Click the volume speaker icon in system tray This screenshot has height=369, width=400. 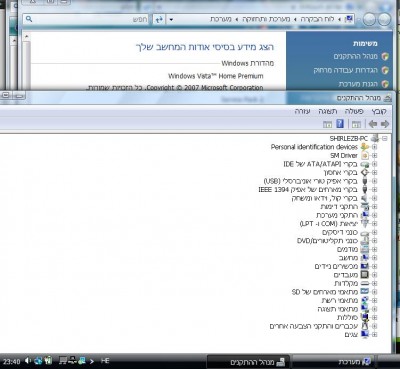pos(28,361)
